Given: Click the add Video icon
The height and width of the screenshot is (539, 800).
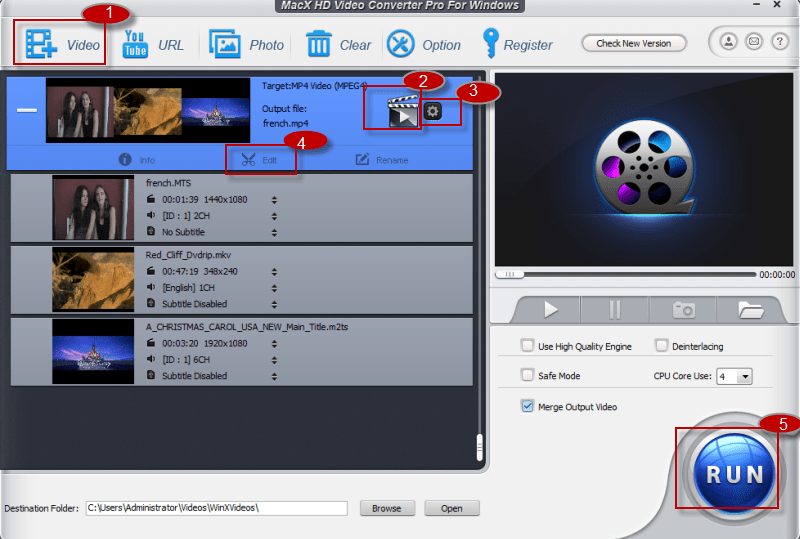Looking at the screenshot, I should pos(41,44).
